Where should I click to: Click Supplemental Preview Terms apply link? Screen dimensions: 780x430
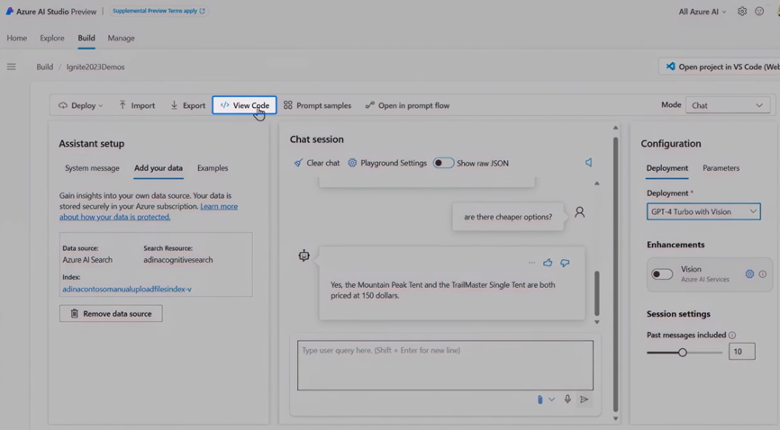158,11
